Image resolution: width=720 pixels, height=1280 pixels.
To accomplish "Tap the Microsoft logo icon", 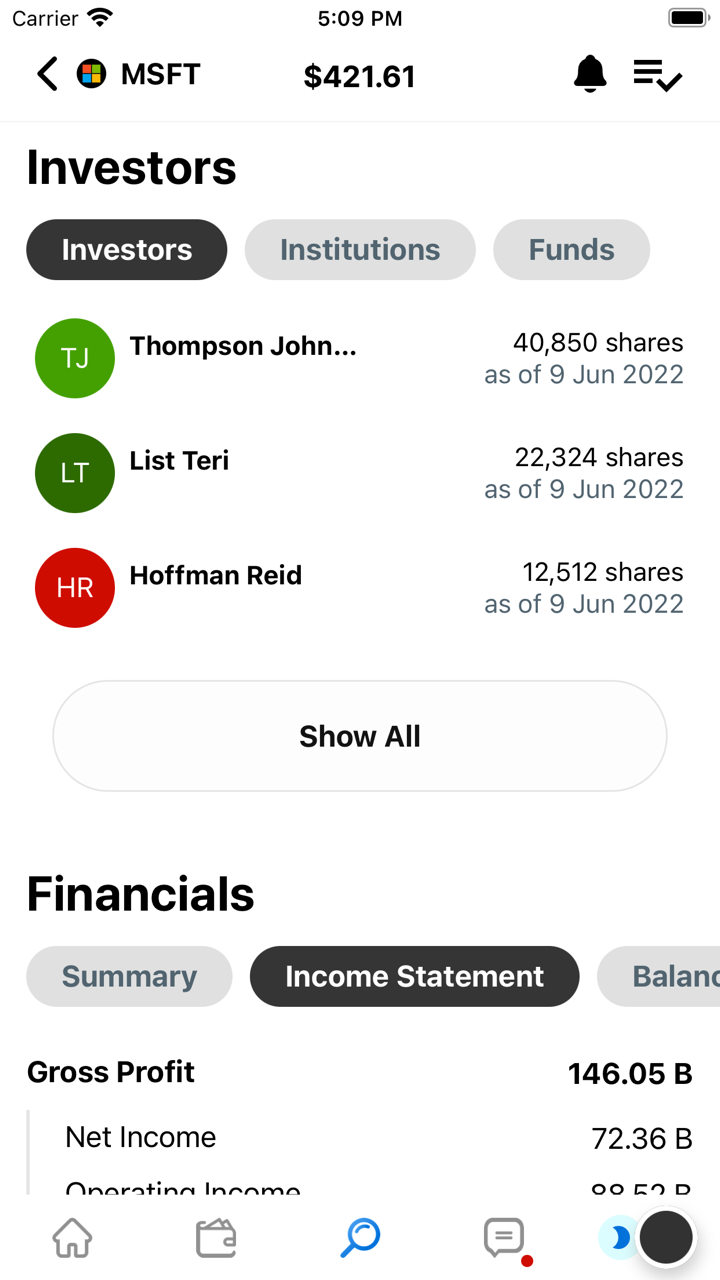I will pyautogui.click(x=92, y=75).
